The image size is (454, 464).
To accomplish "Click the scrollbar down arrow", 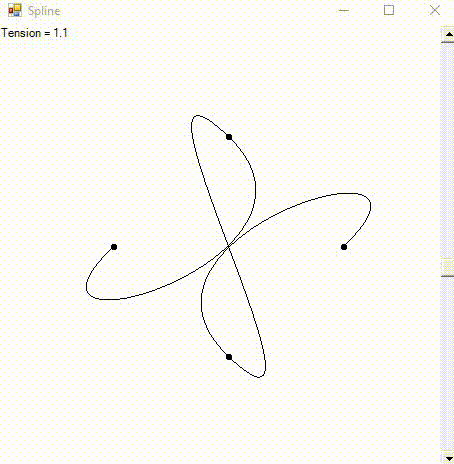I will (448, 458).
